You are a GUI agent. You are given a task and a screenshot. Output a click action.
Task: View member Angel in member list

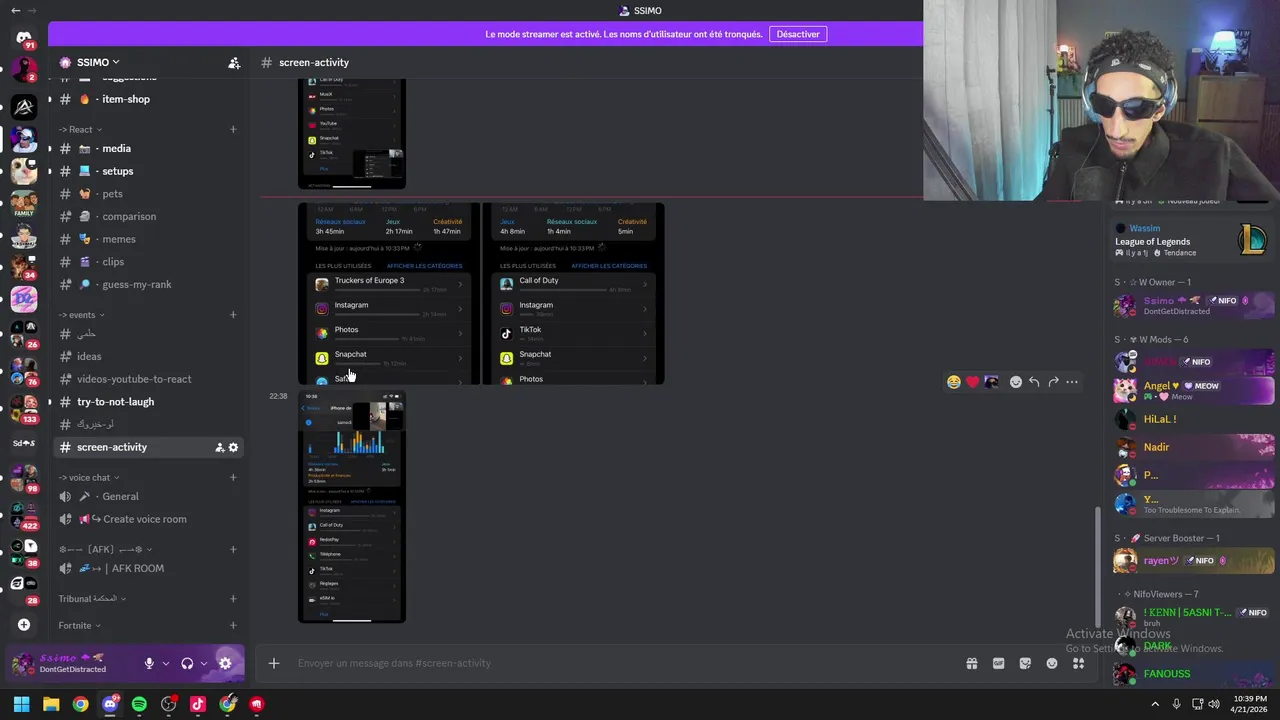[1195, 390]
